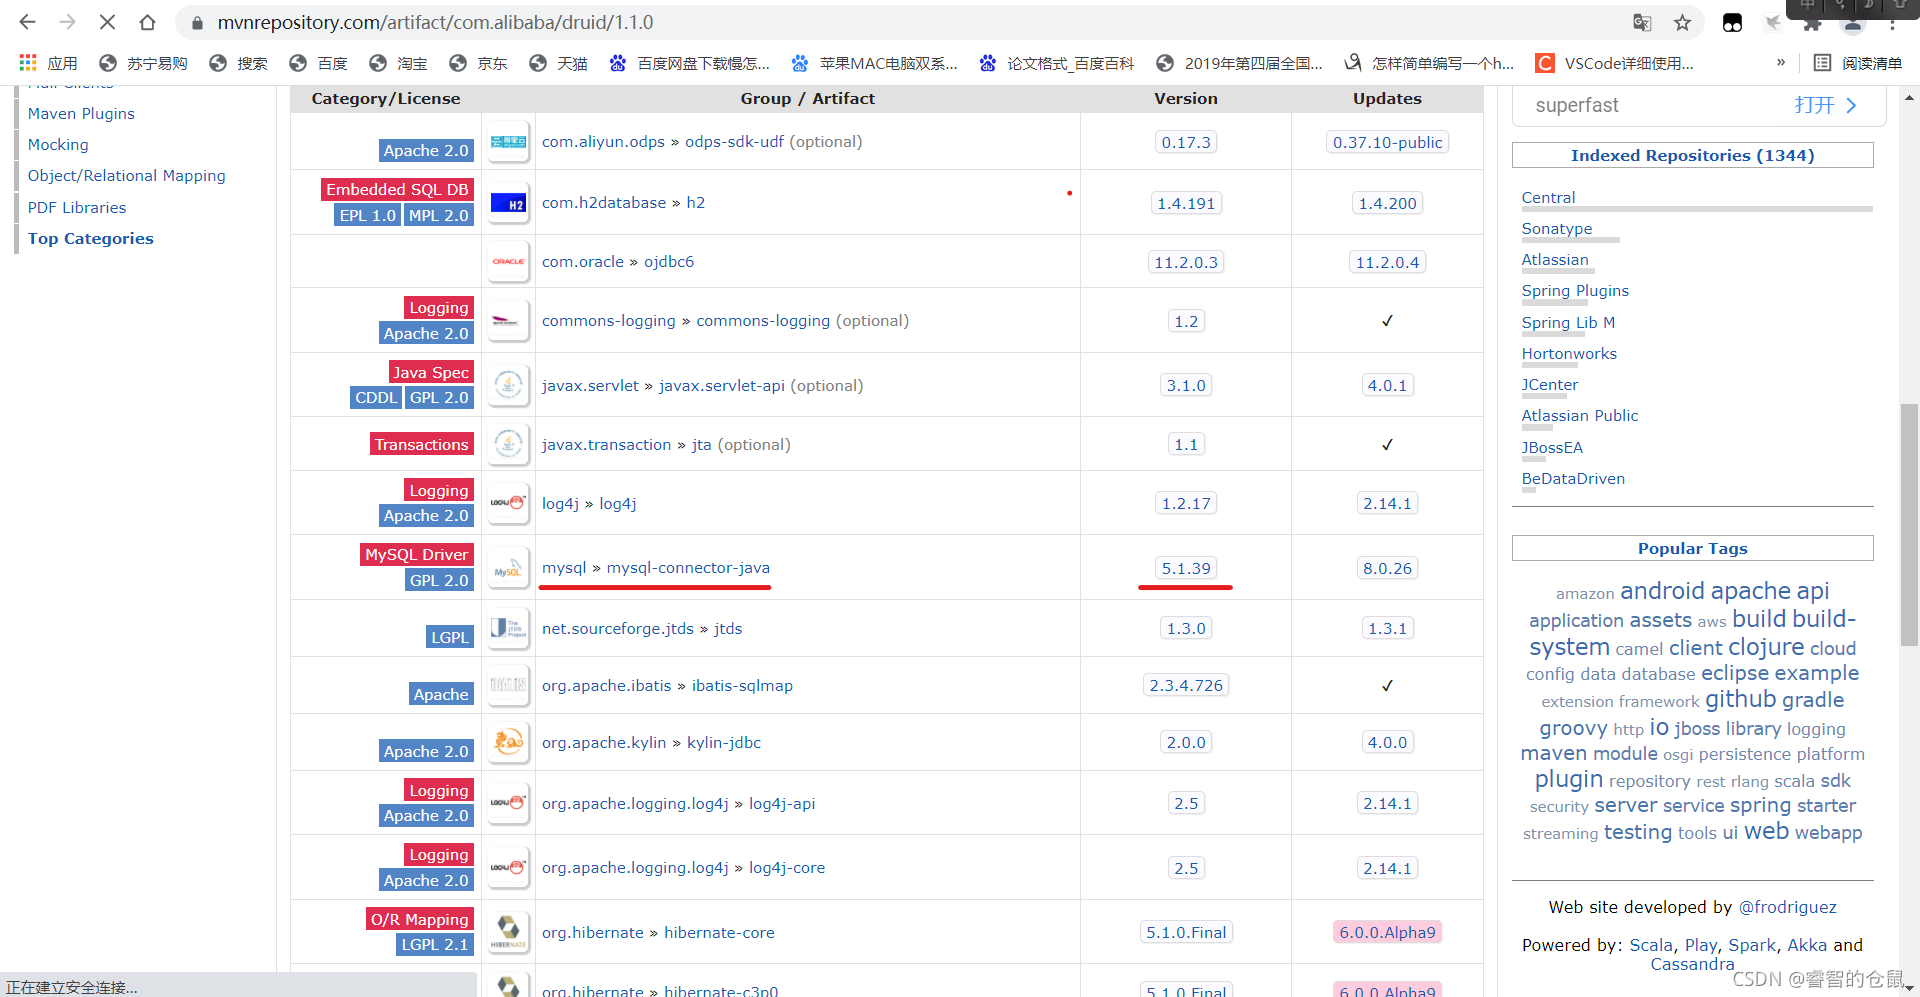Click the jtds artifact icon
The image size is (1920, 997).
pos(509,629)
